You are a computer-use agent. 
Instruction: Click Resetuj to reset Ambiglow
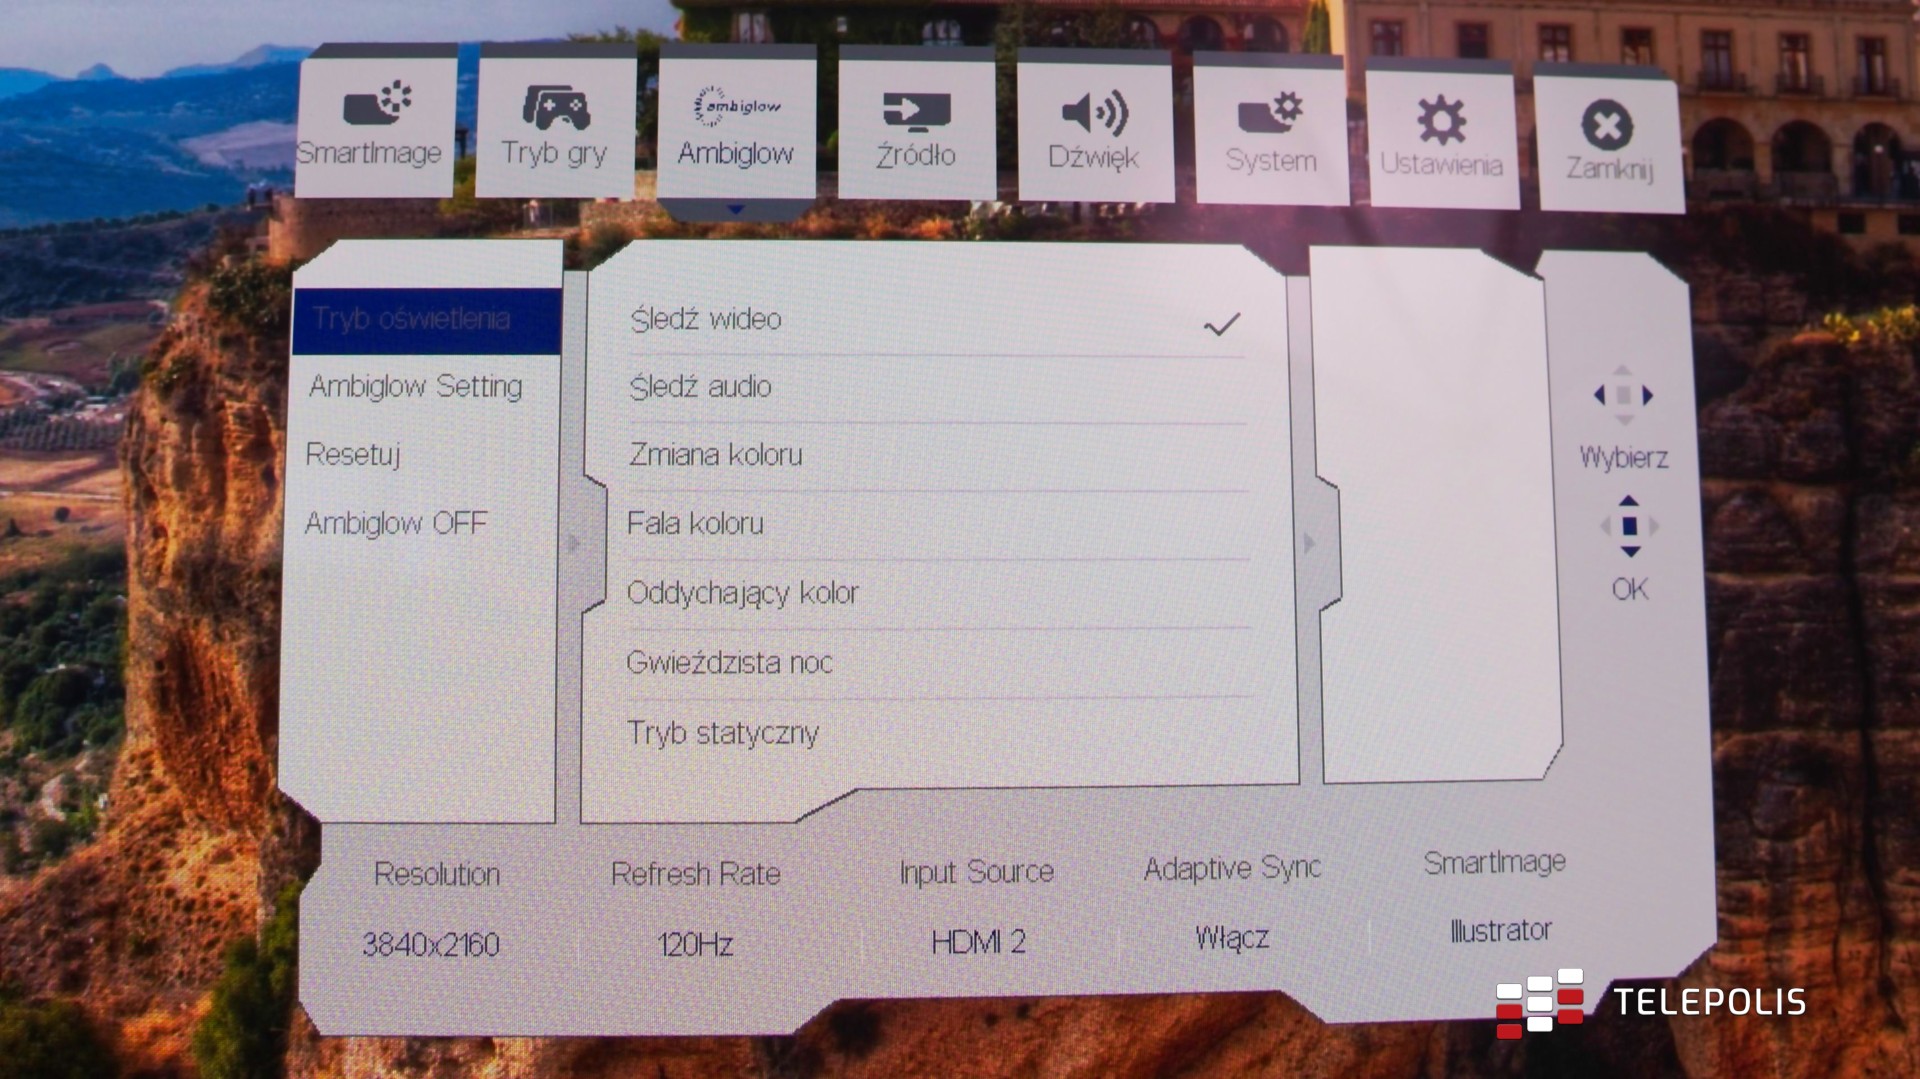(x=353, y=454)
